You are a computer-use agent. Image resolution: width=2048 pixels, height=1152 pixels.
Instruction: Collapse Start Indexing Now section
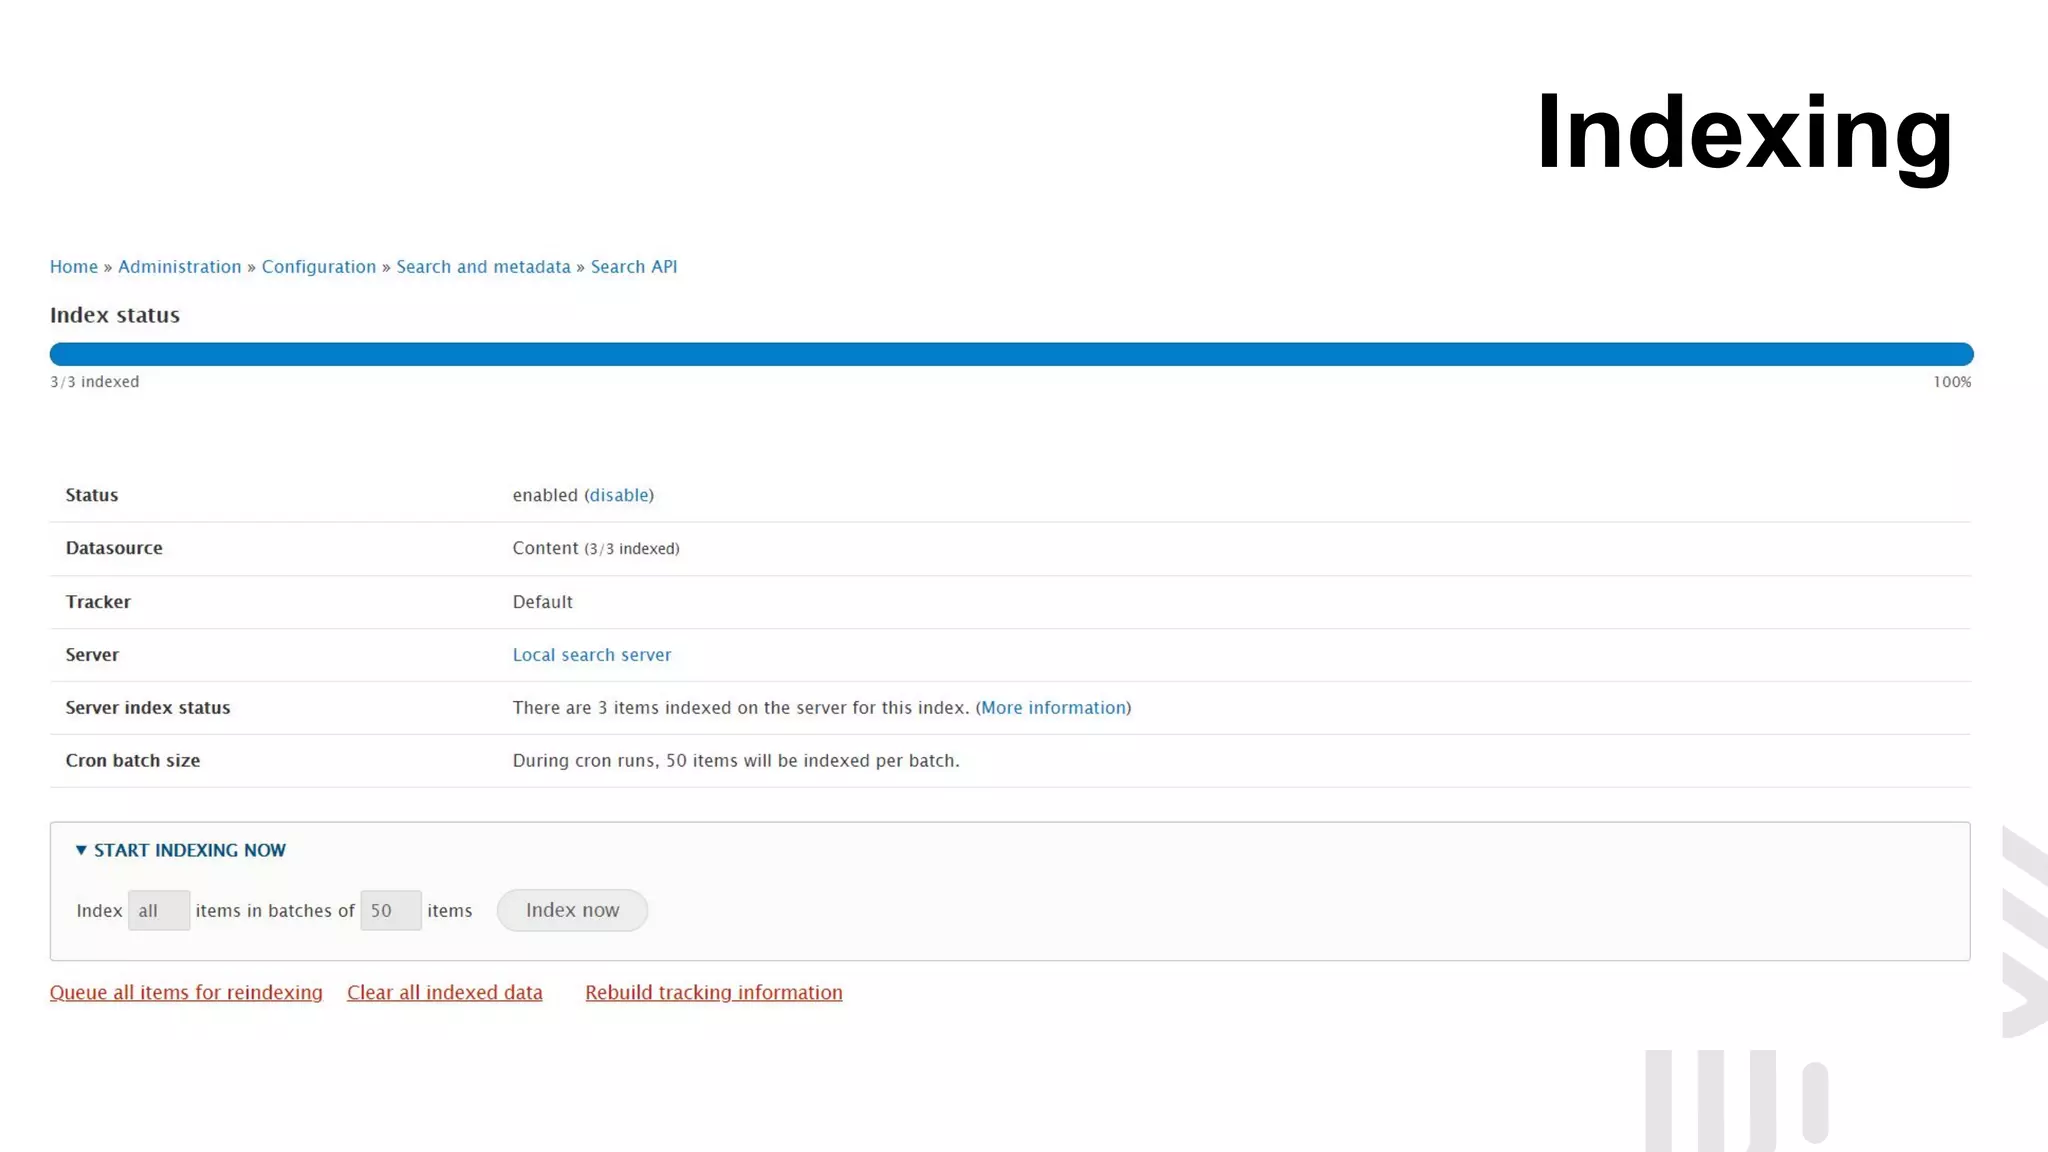pos(181,850)
